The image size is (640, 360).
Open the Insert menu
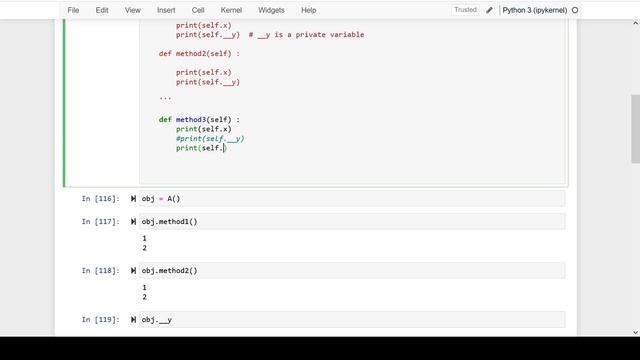(166, 10)
